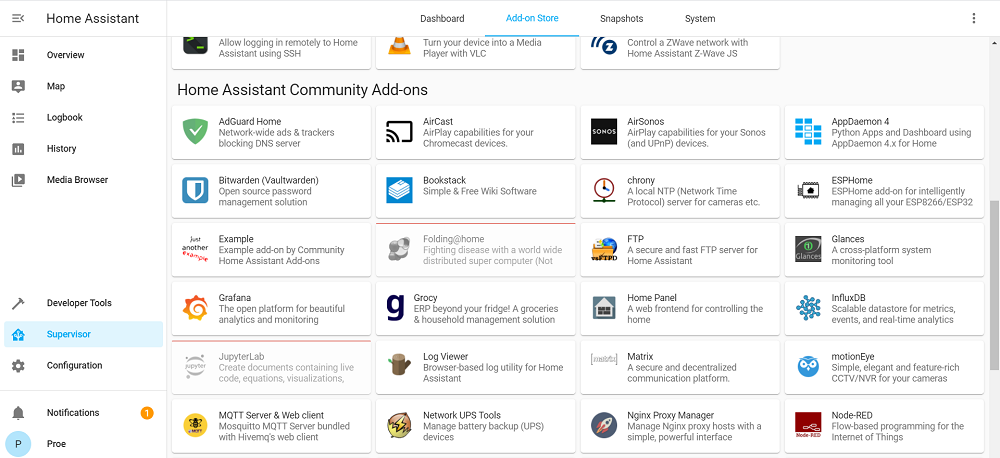The width and height of the screenshot is (1000, 458).
Task: Click the Map sidebar icon
Action: [x=18, y=86]
